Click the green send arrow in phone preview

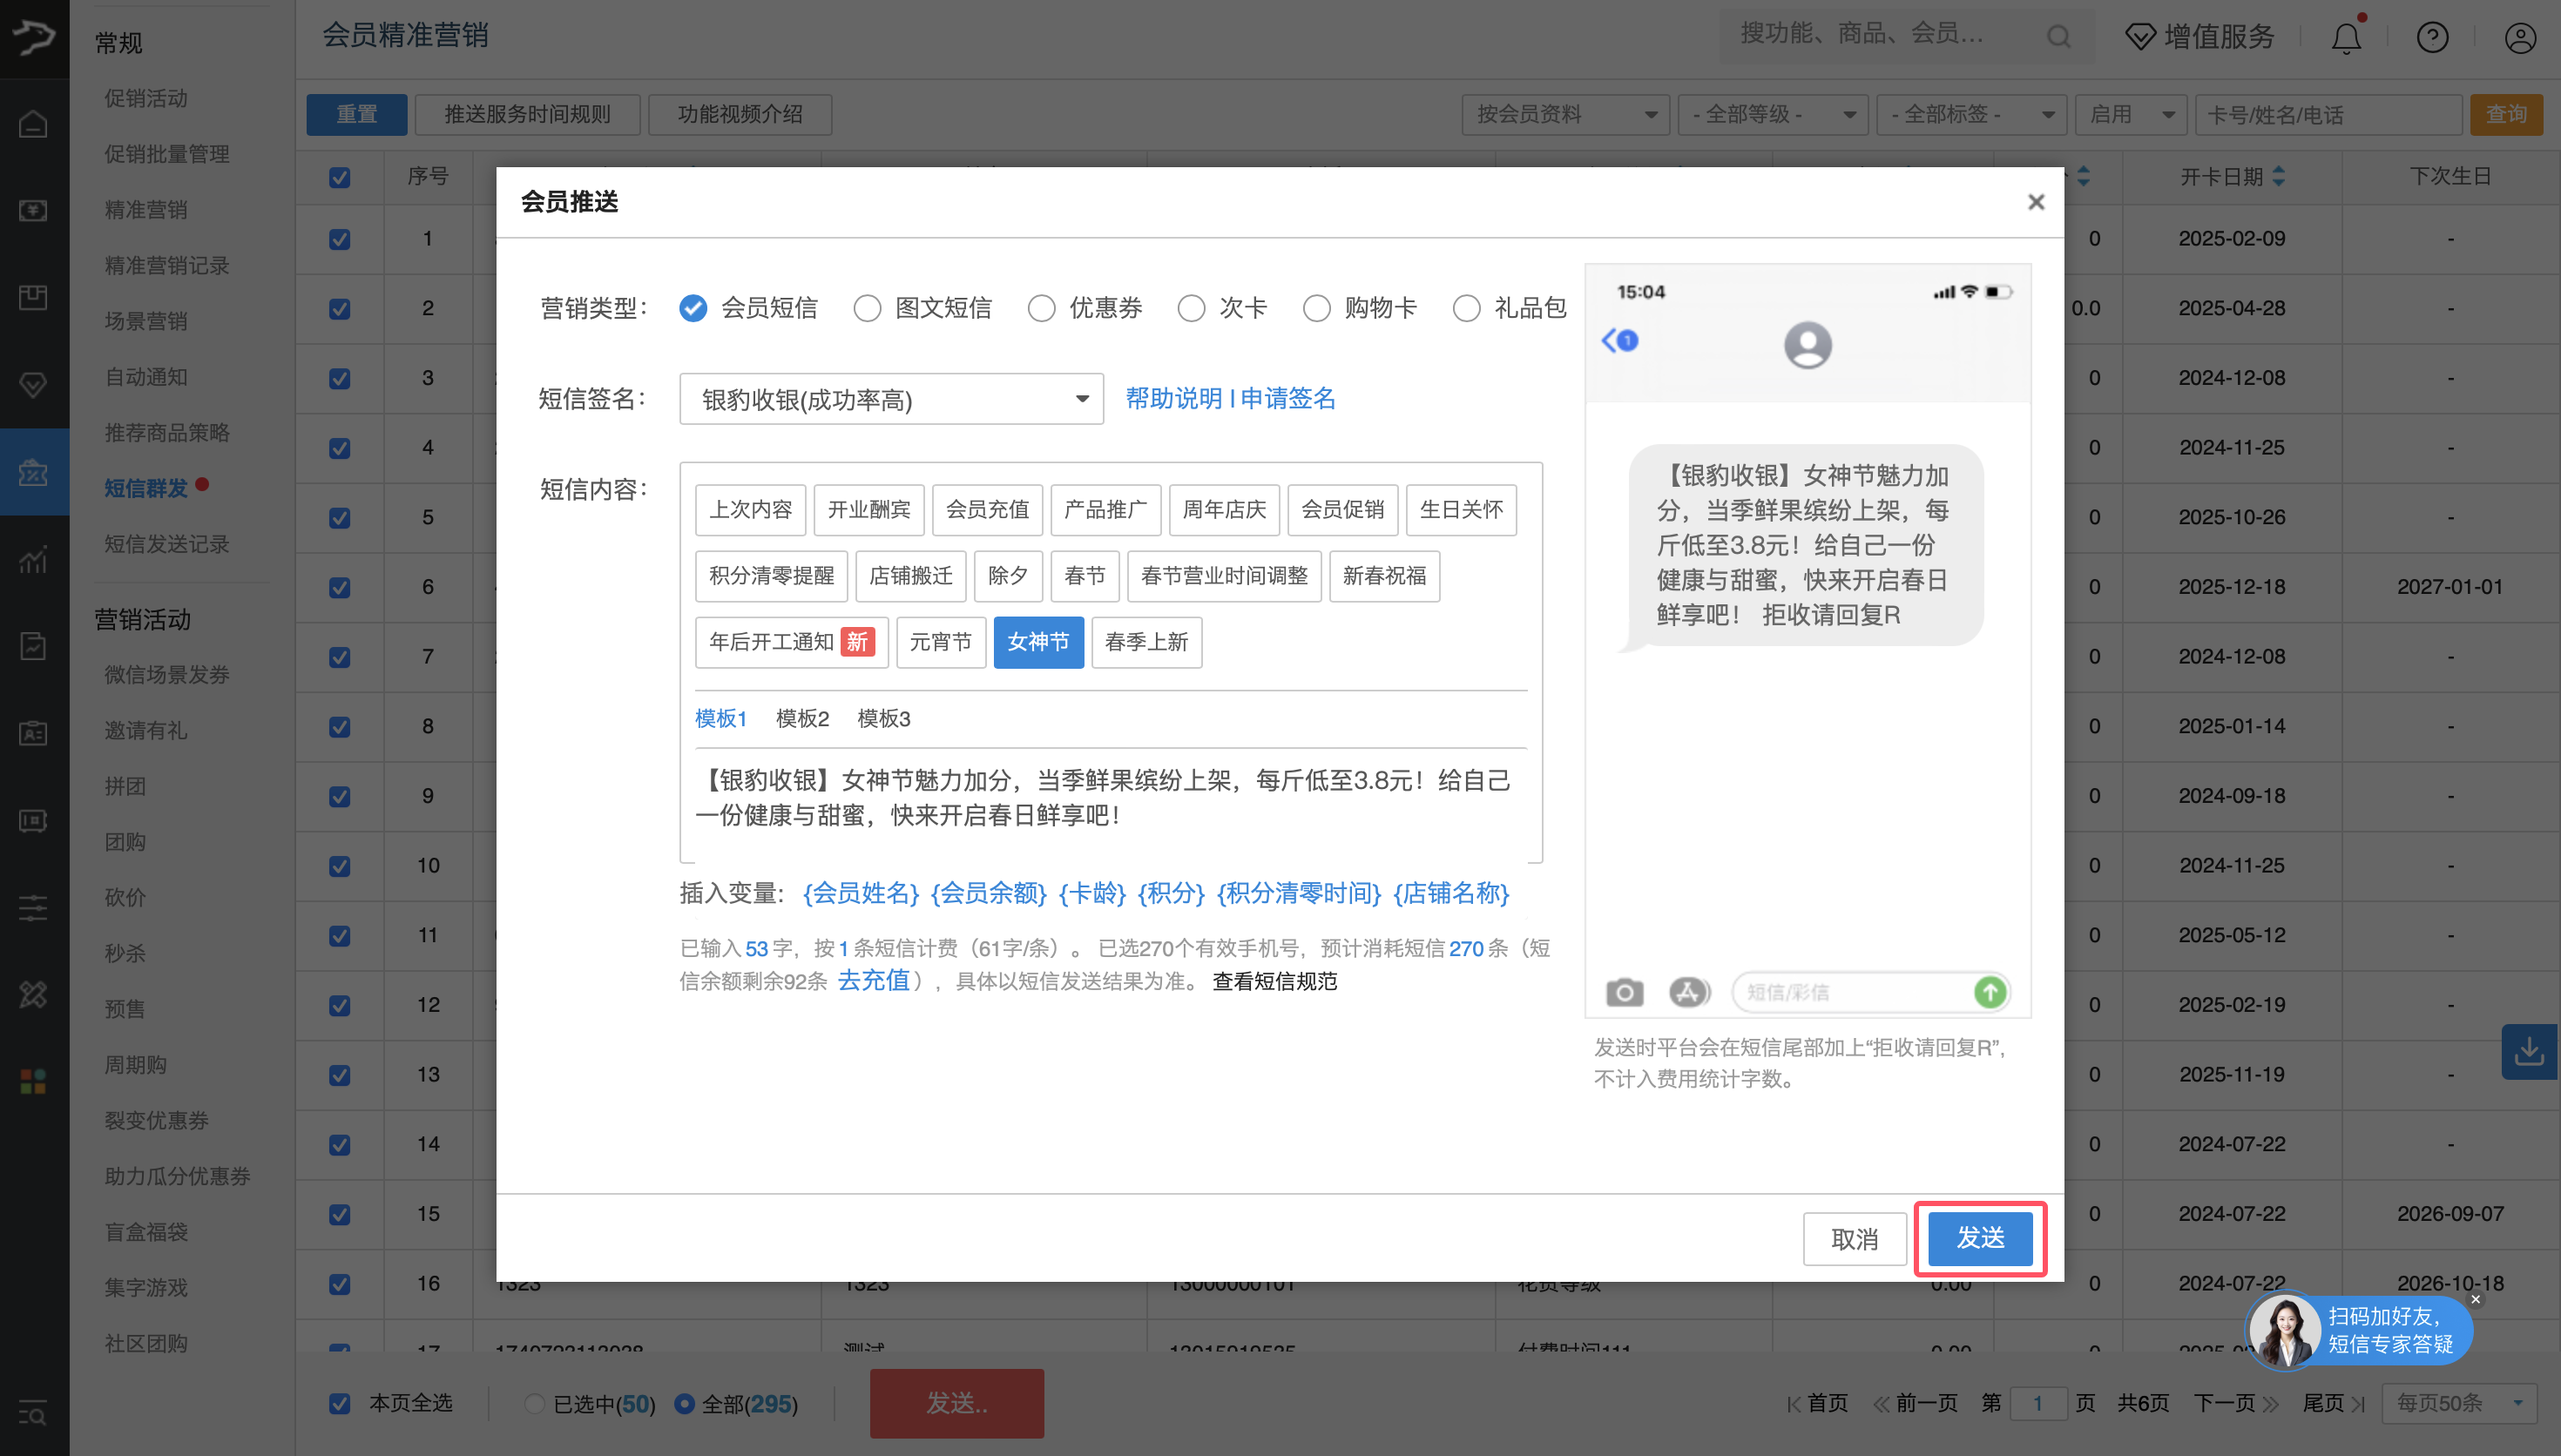pyautogui.click(x=1990, y=991)
